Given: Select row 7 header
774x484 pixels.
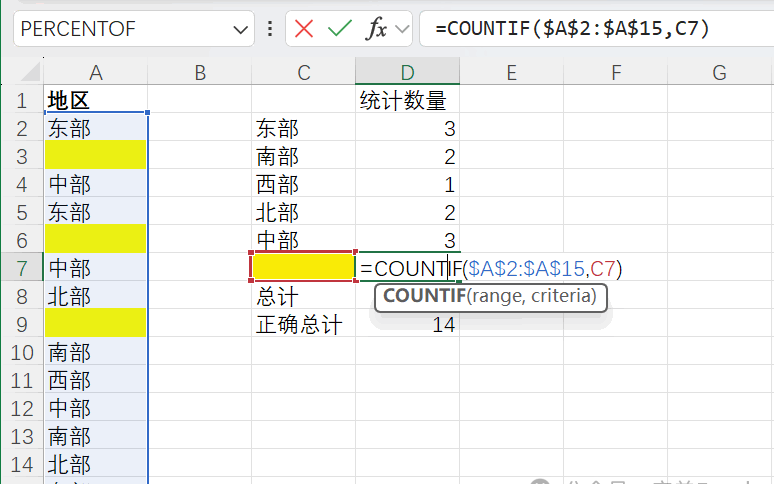Looking at the screenshot, I should click(x=22, y=268).
